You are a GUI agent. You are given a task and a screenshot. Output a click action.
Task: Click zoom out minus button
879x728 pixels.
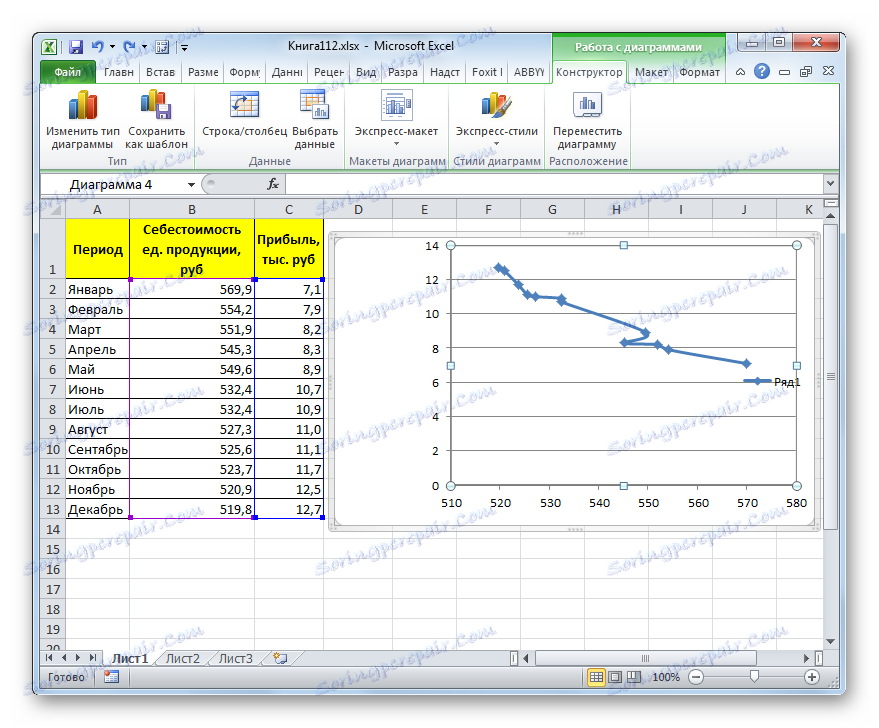696,677
